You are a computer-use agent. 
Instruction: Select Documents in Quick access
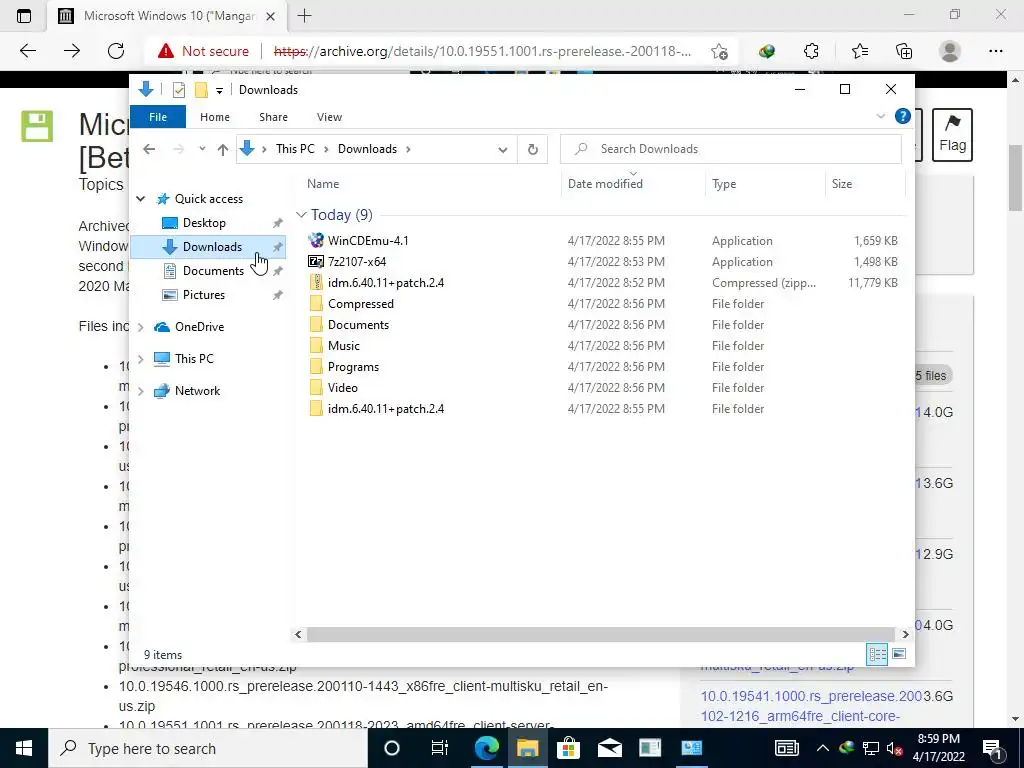213,270
